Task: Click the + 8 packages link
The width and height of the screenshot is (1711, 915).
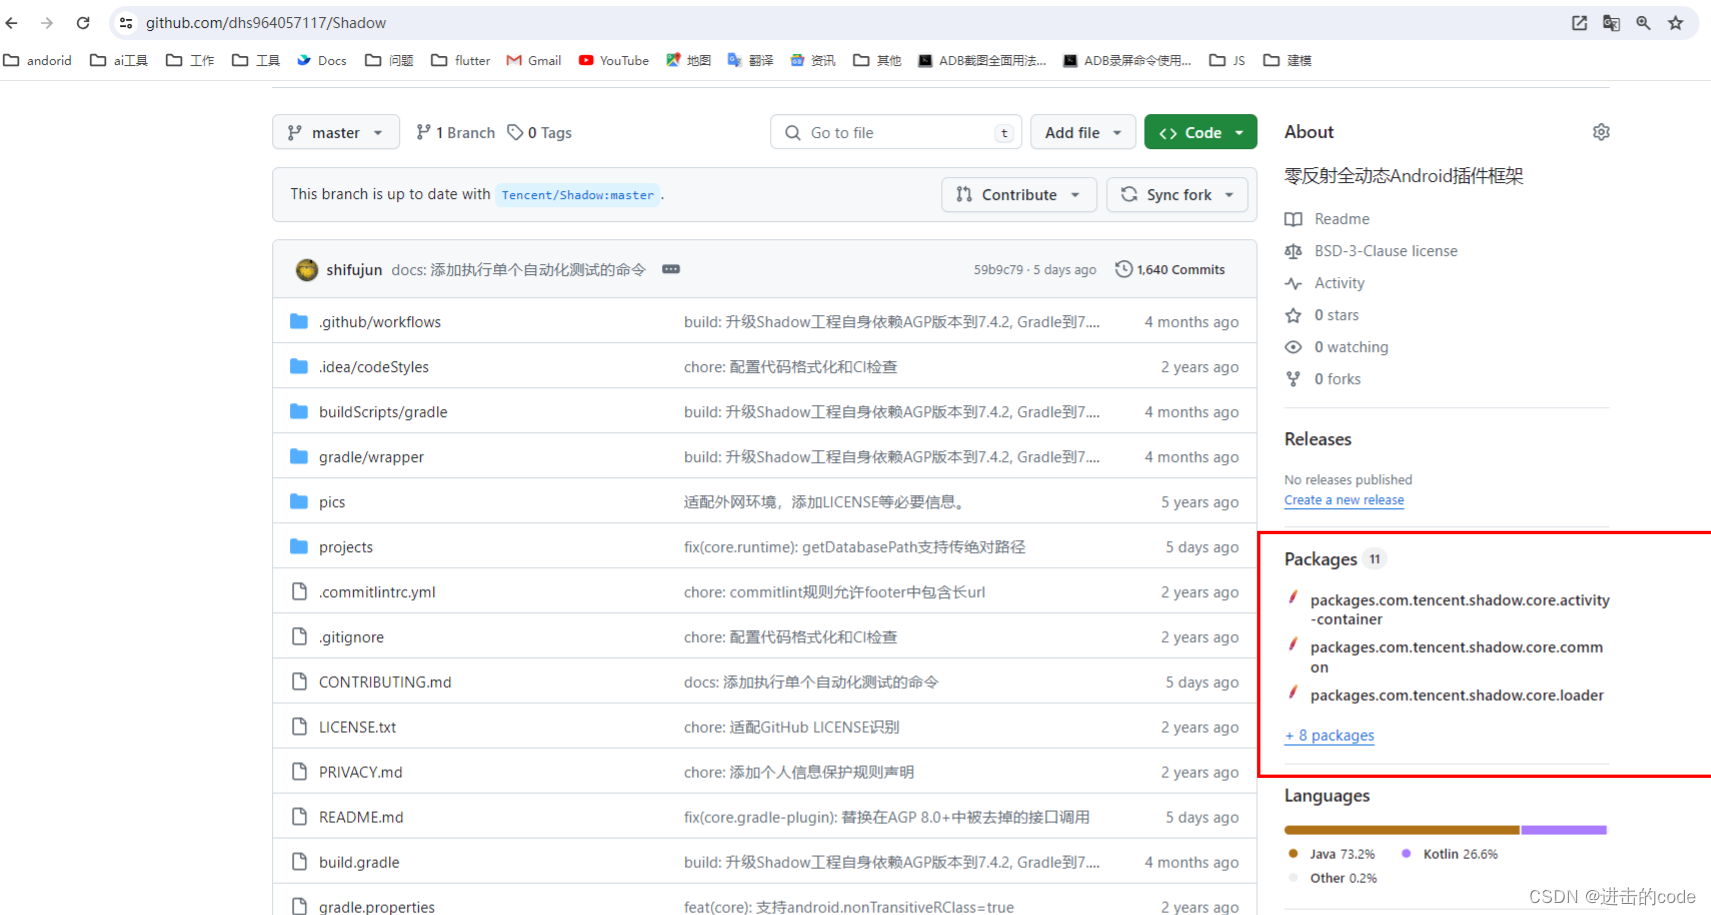Action: tap(1330, 735)
